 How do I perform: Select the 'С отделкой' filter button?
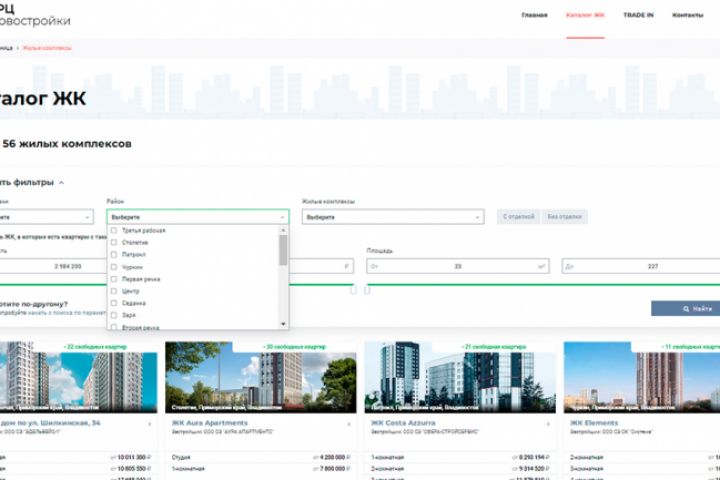519,216
